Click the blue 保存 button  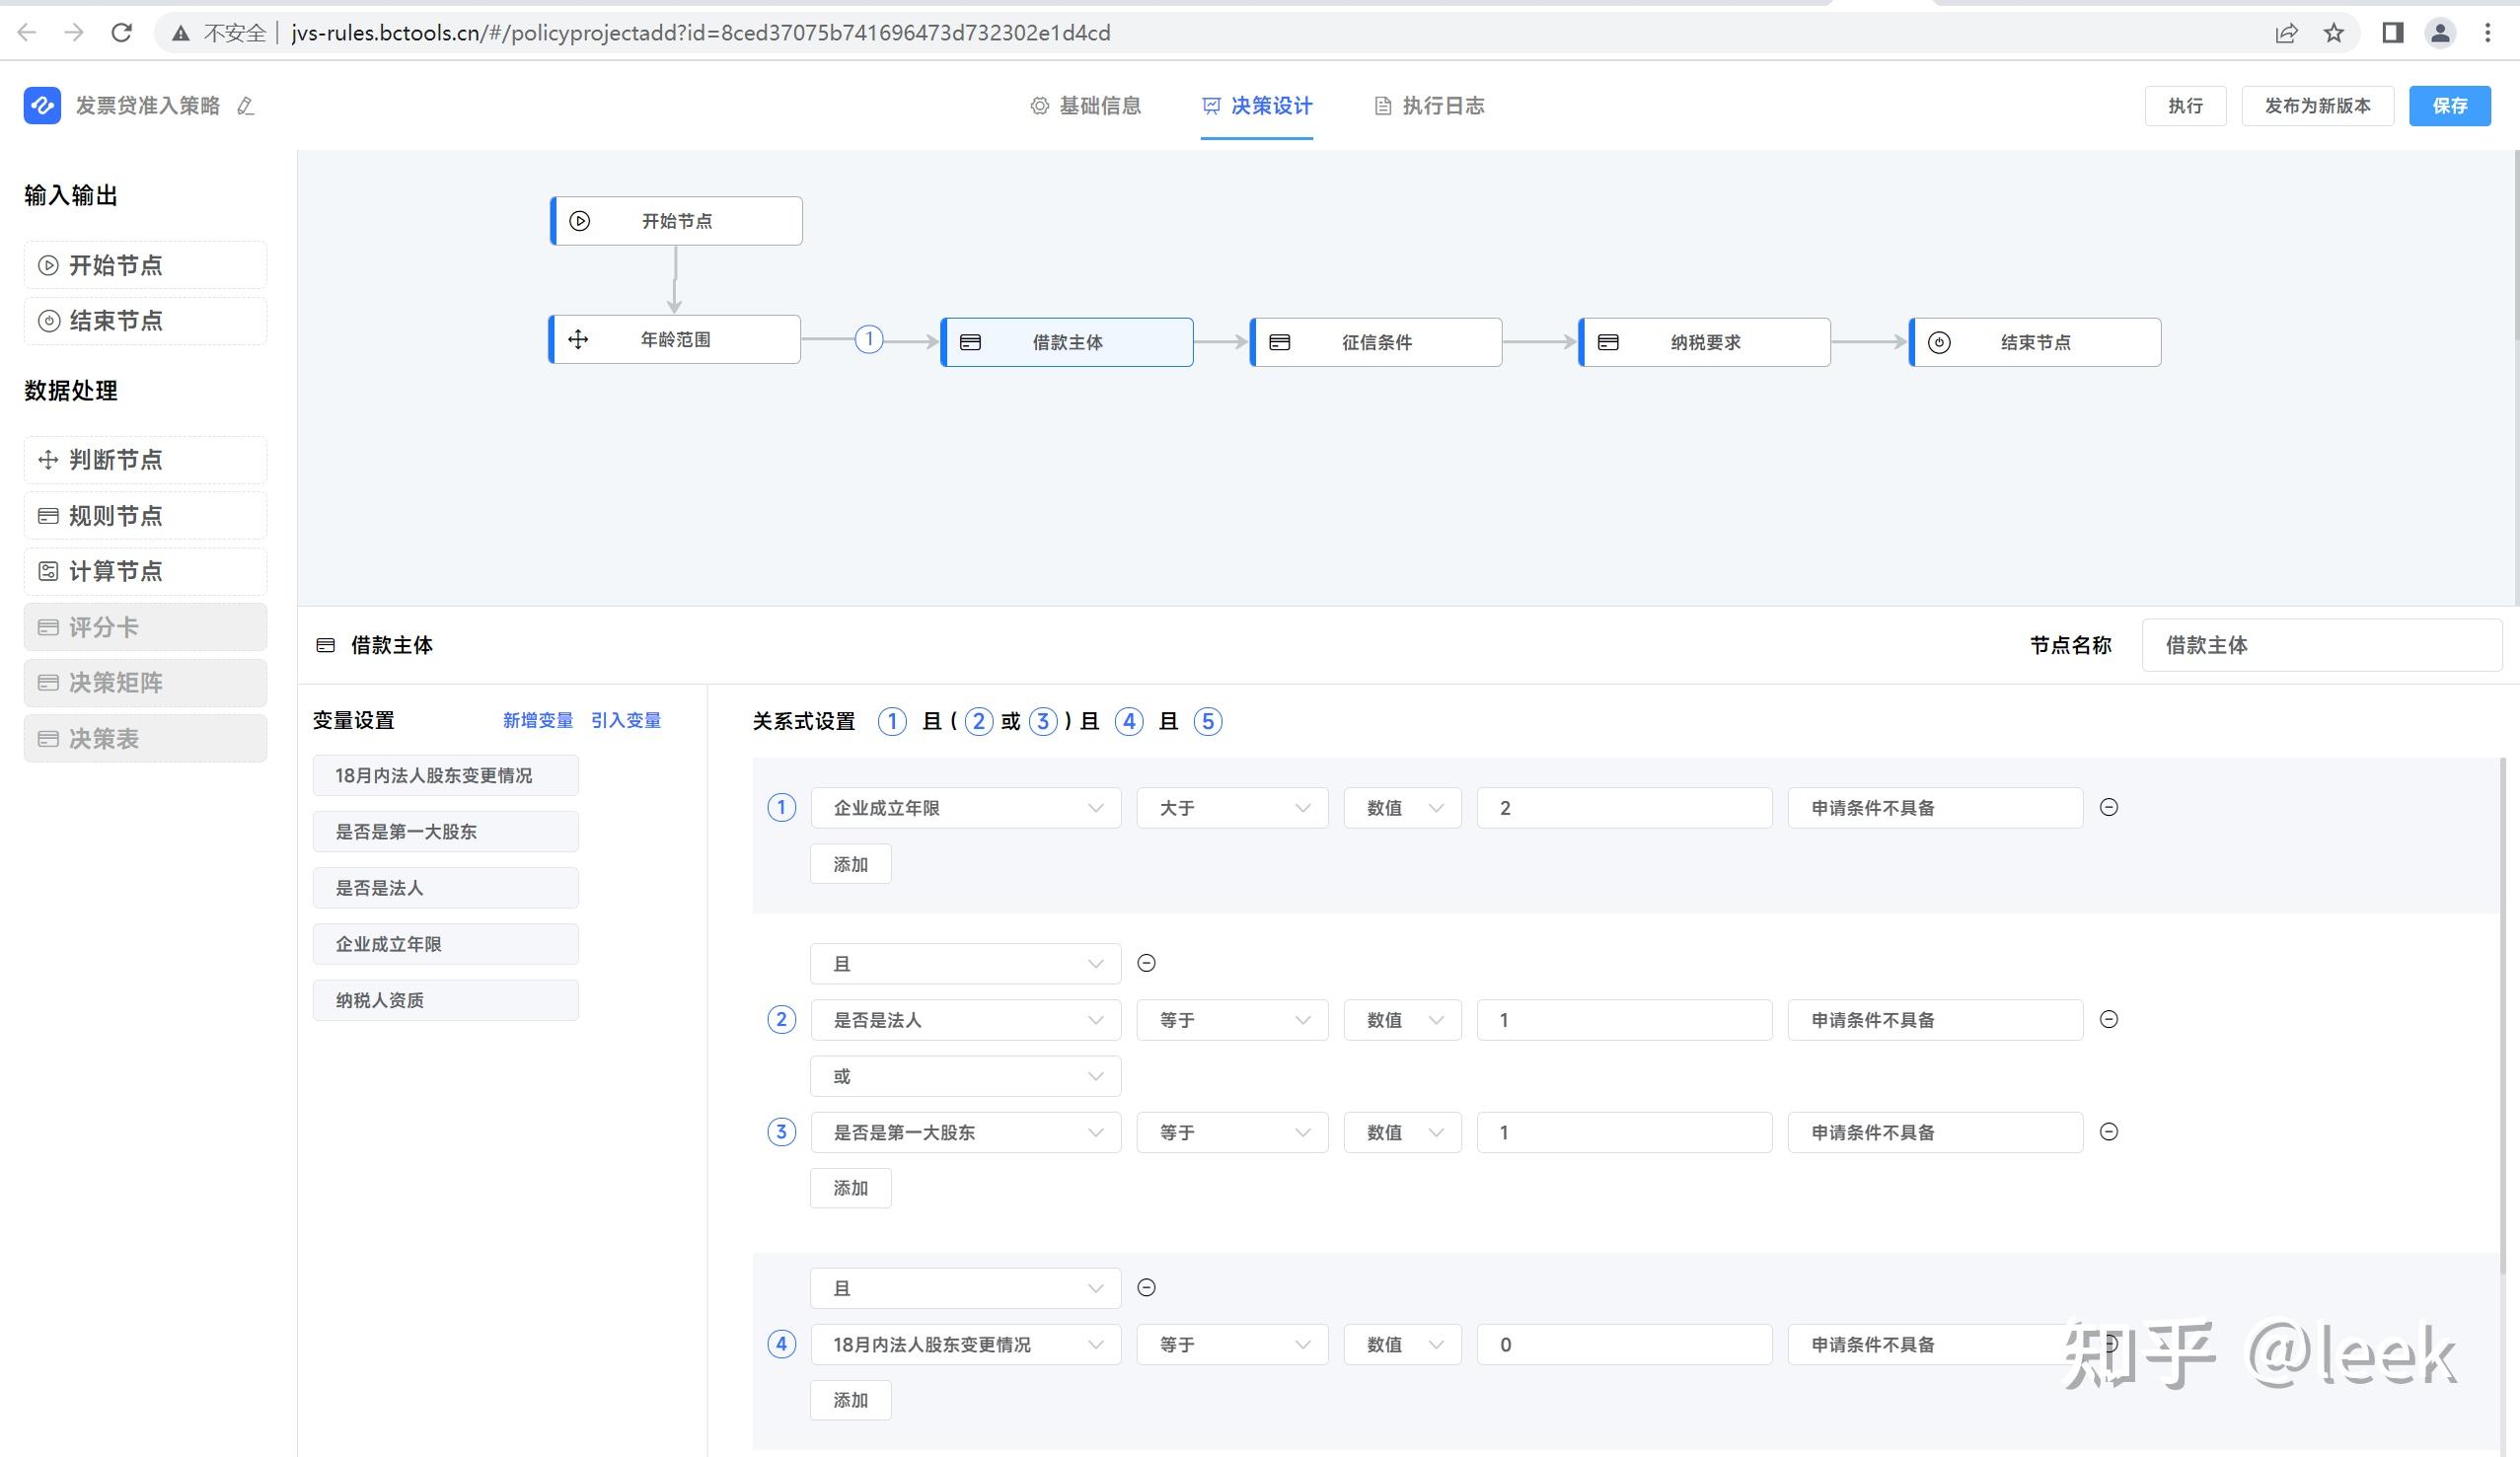[2448, 106]
